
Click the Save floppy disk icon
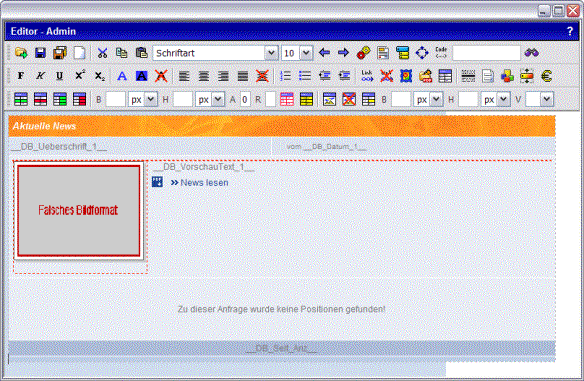[40, 53]
